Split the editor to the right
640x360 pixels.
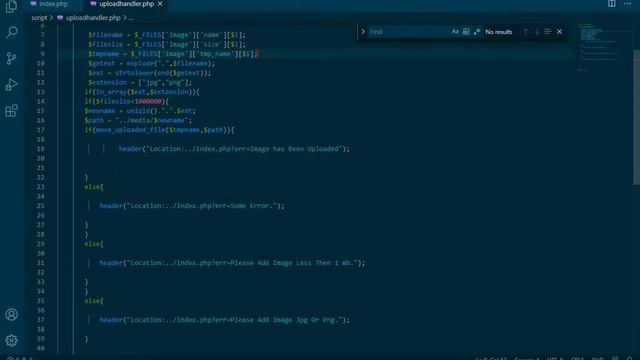pos(611,4)
